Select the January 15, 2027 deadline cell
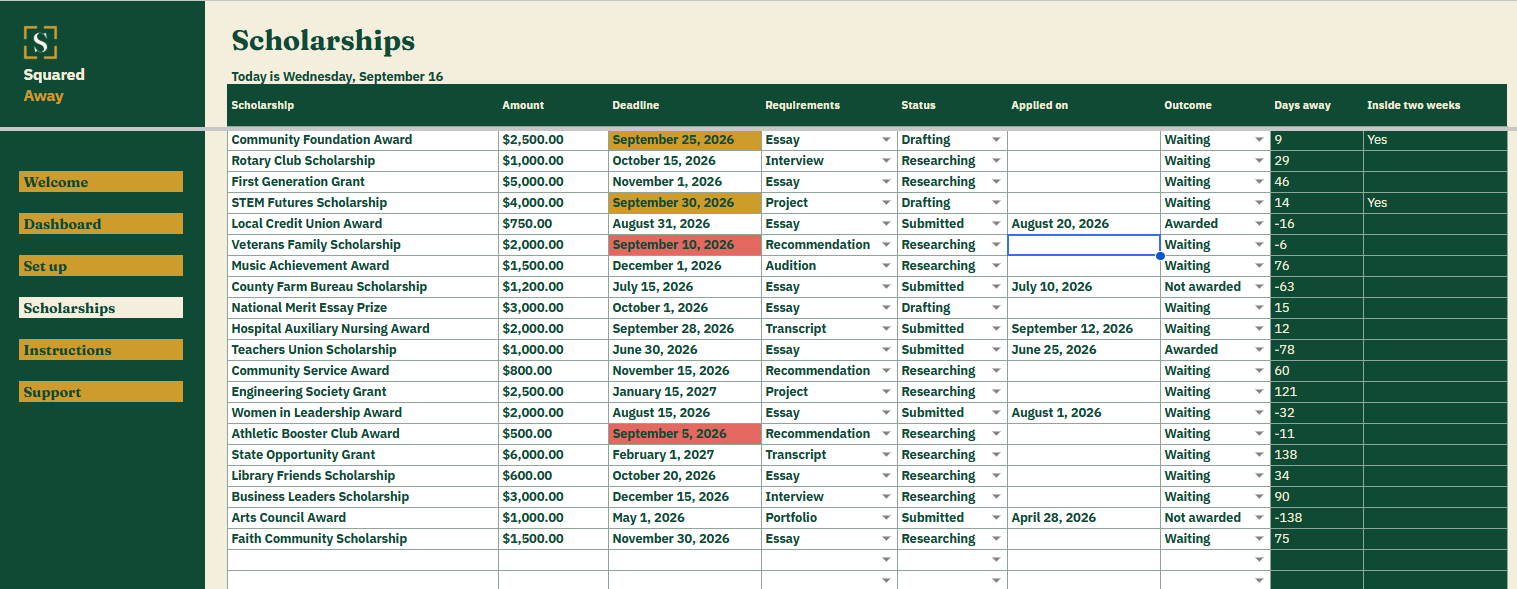This screenshot has width=1517, height=589. tap(685, 392)
